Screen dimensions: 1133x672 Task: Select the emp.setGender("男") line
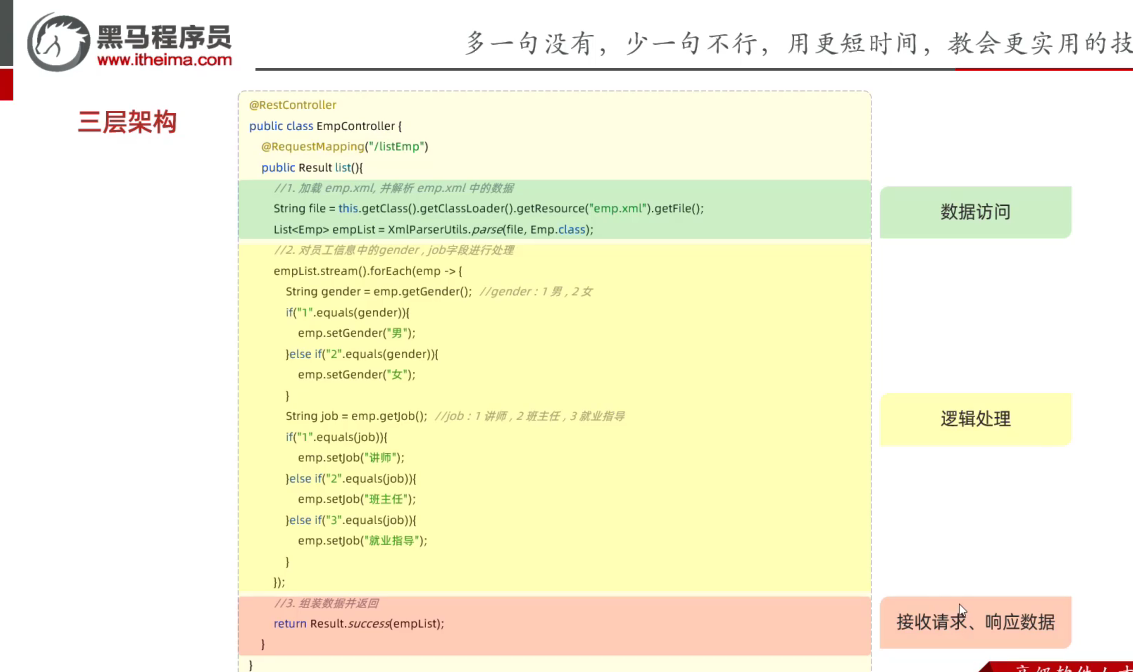[357, 333]
